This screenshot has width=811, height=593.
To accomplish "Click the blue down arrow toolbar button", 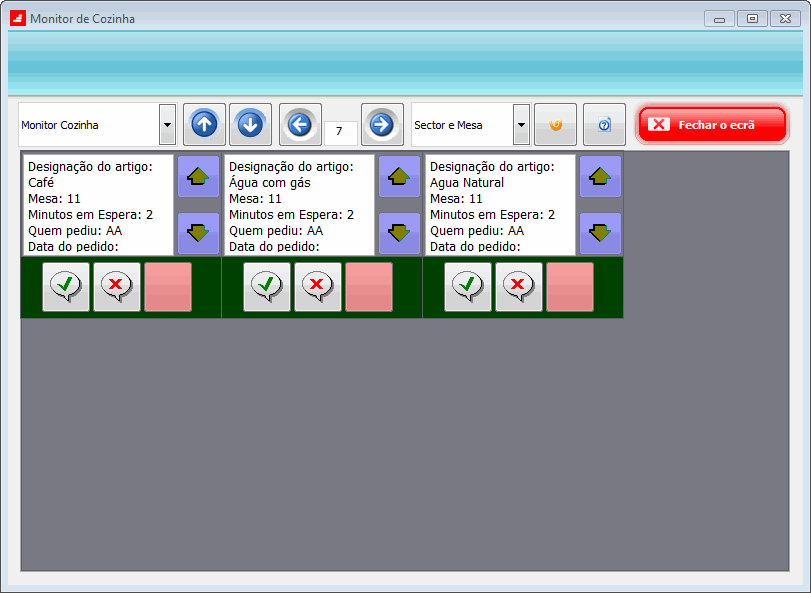I will coord(250,125).
